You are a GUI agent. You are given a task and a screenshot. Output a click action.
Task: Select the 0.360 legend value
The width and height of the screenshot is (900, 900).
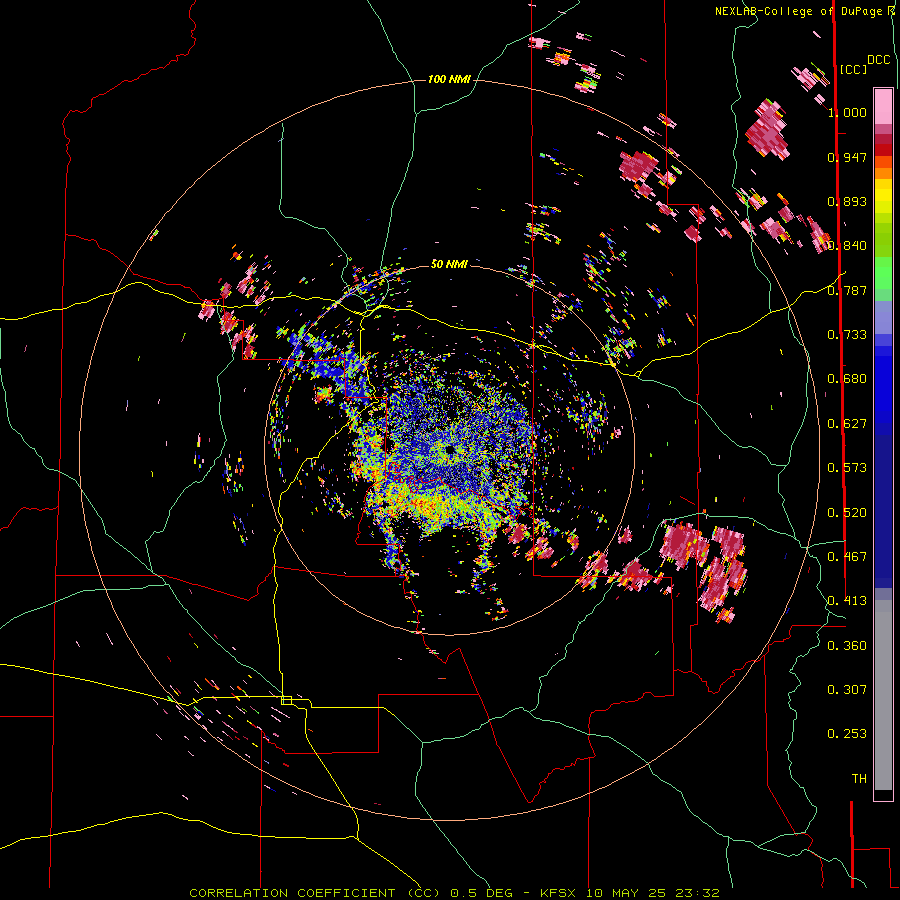click(x=847, y=646)
